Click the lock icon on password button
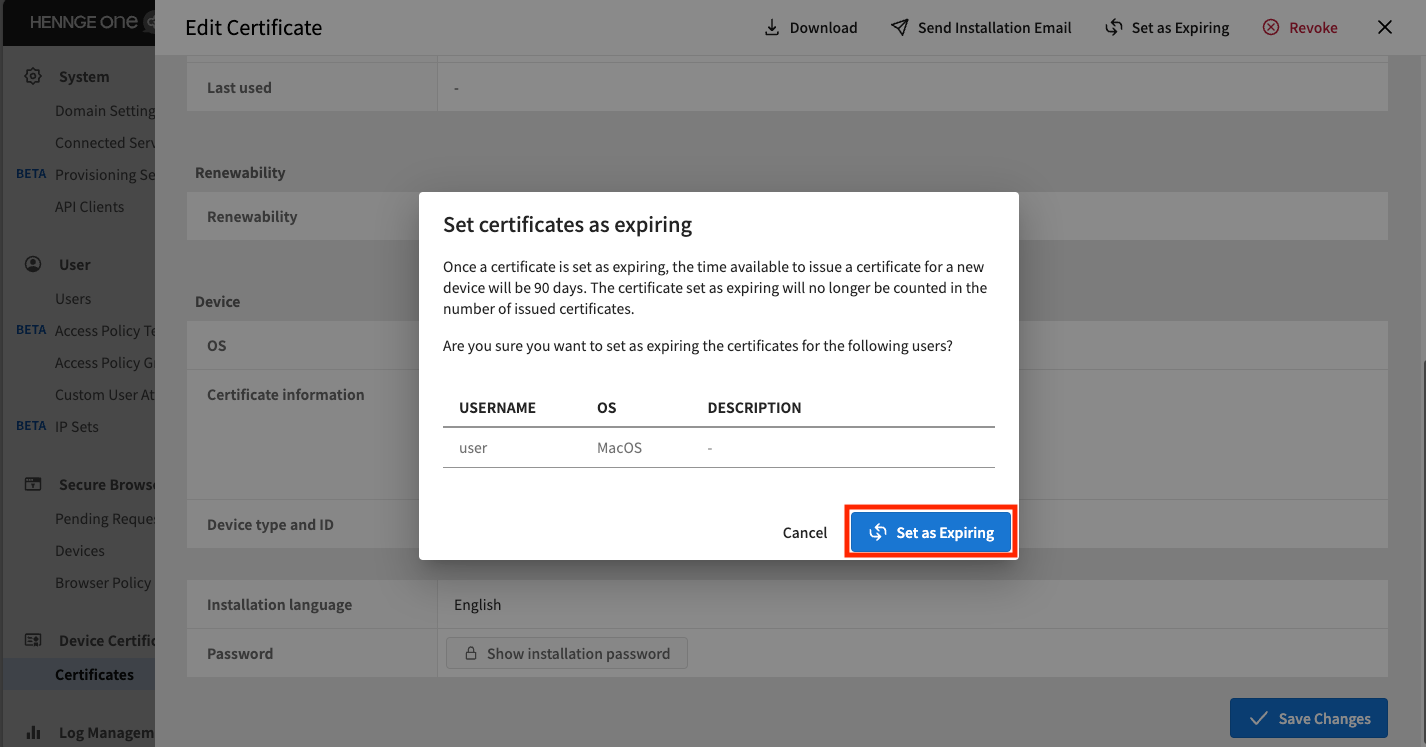Viewport: 1426px width, 747px height. [x=470, y=653]
